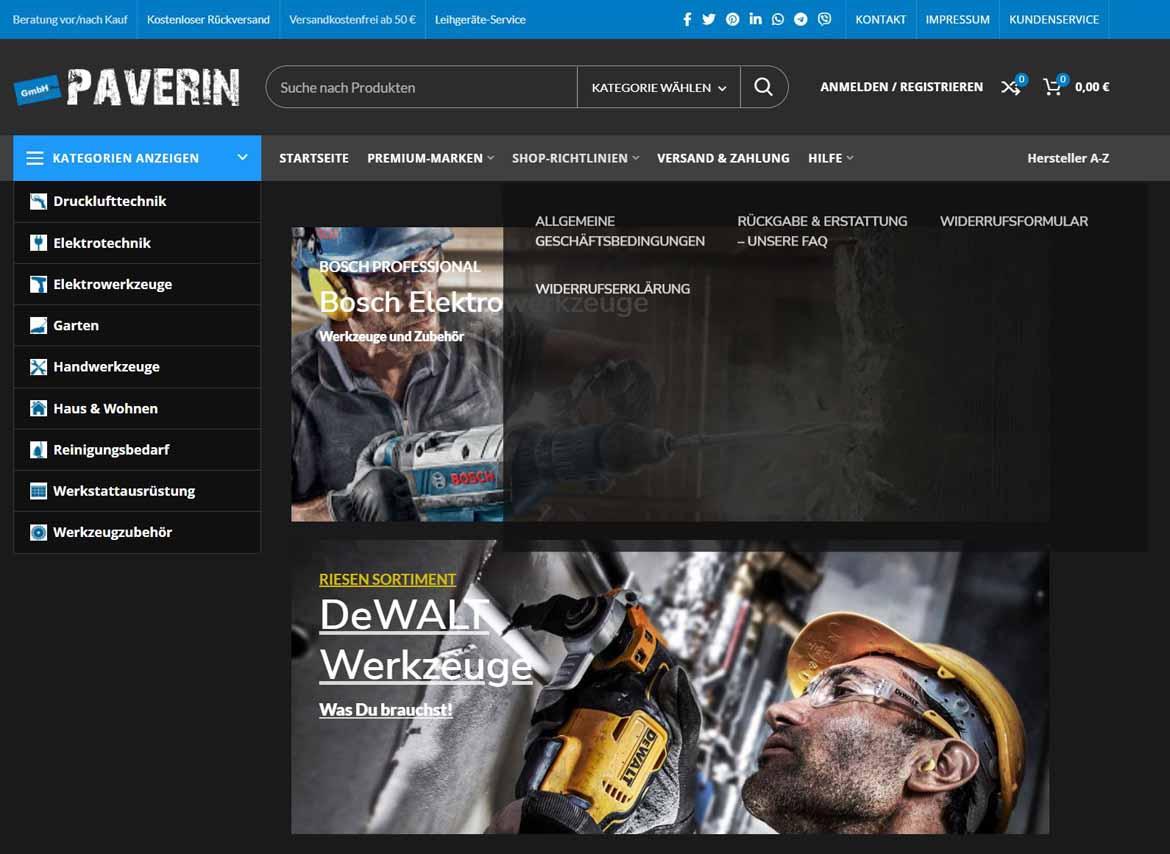Expand the Hilfe menu arrow
Viewport: 1170px width, 854px height.
click(850, 158)
